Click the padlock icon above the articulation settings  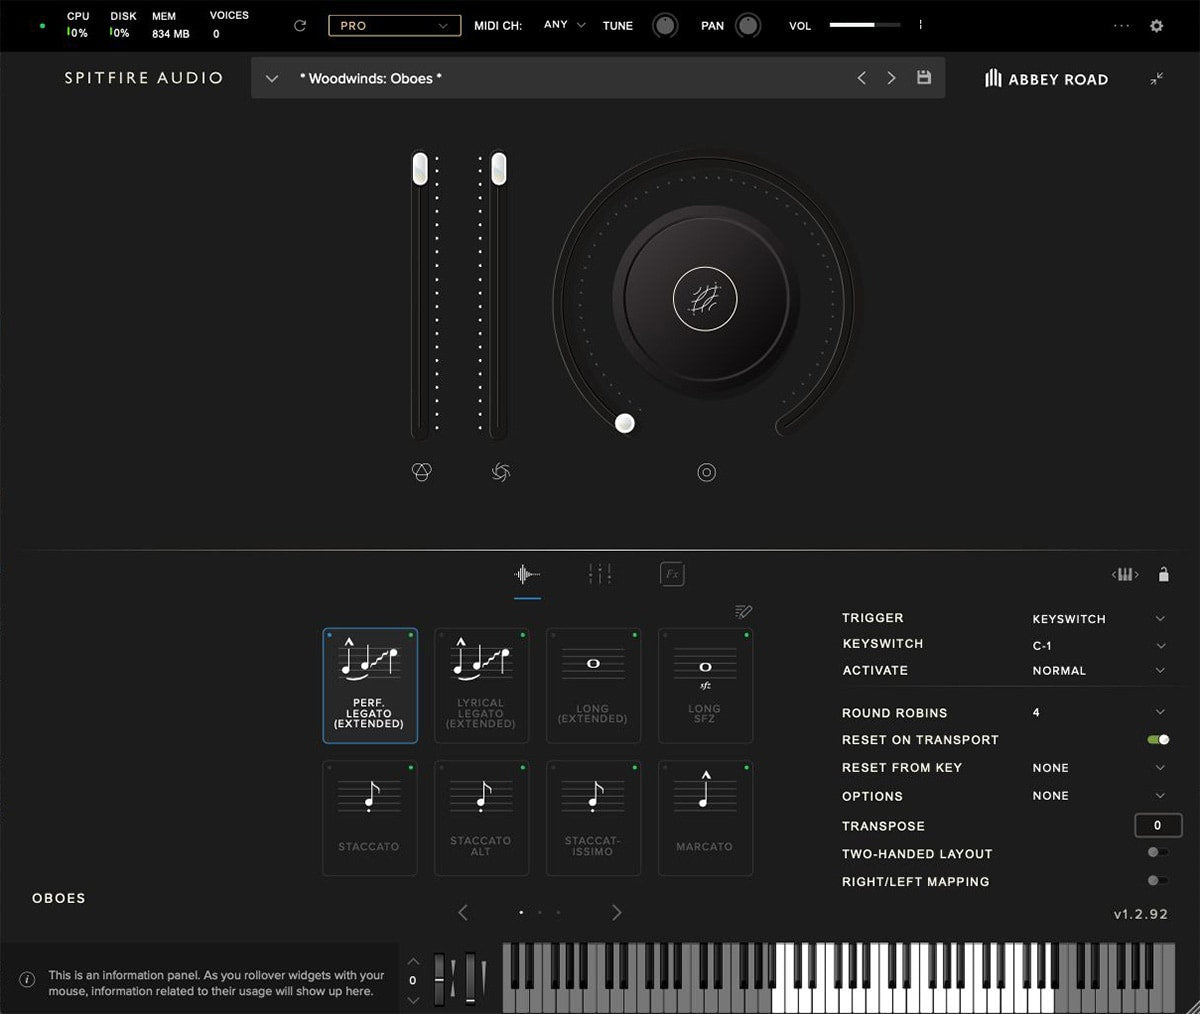coord(1163,574)
